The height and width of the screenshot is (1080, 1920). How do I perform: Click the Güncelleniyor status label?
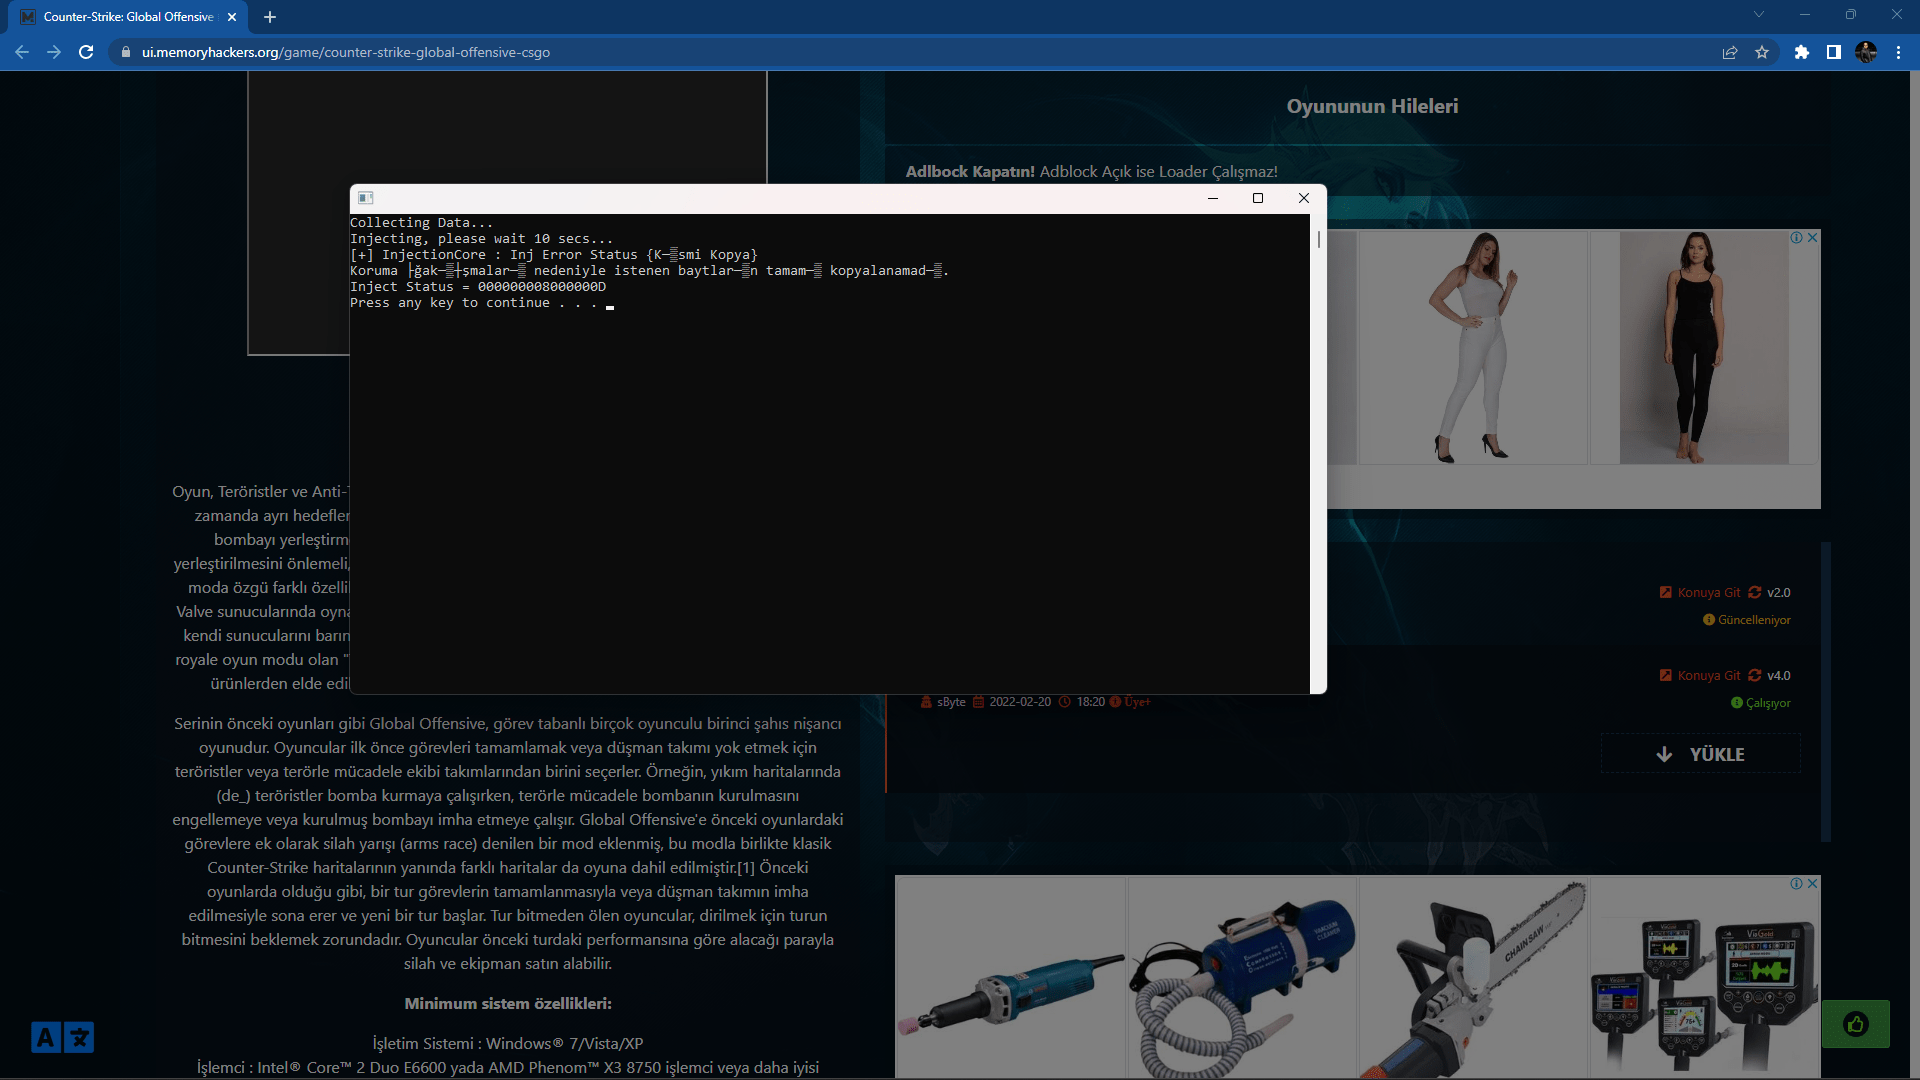click(1747, 620)
